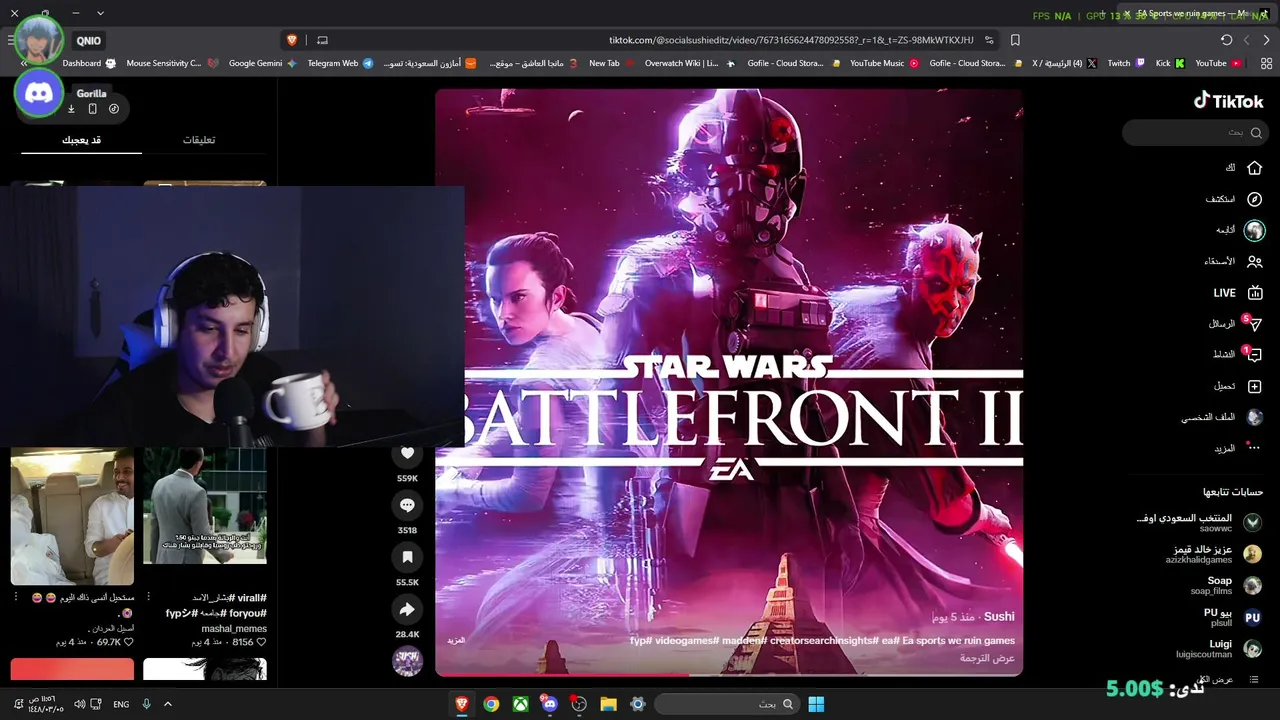
Task: Open the Overwatch Wiki bookmark
Action: tap(690, 63)
